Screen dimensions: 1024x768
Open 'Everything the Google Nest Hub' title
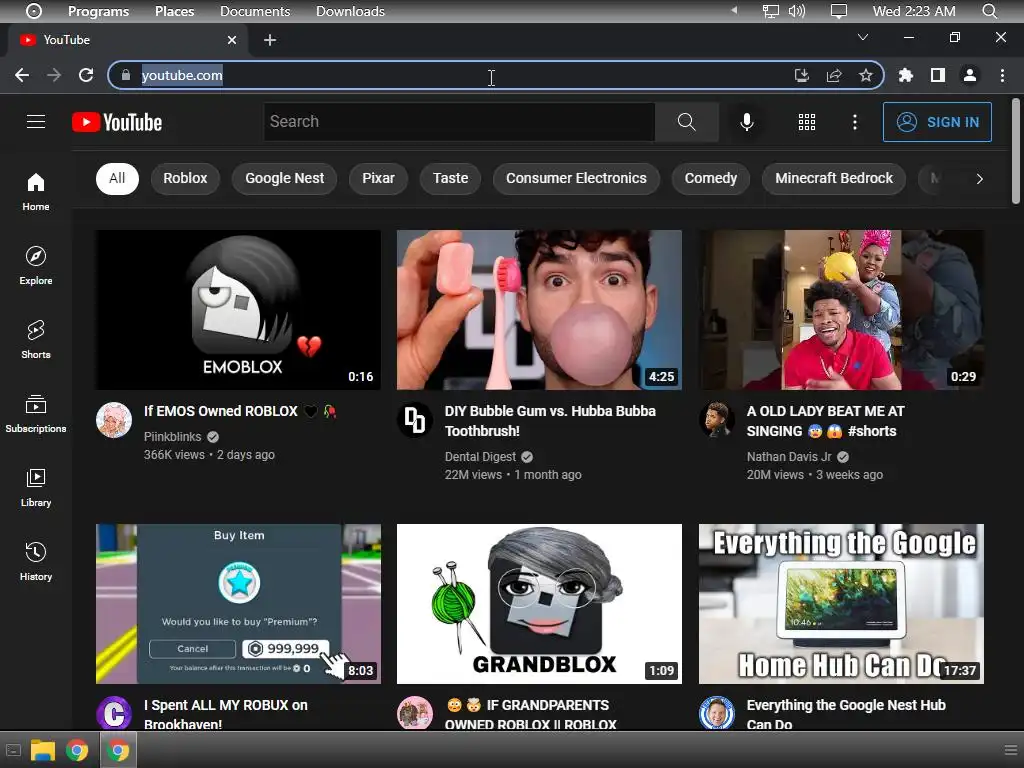tap(846, 714)
